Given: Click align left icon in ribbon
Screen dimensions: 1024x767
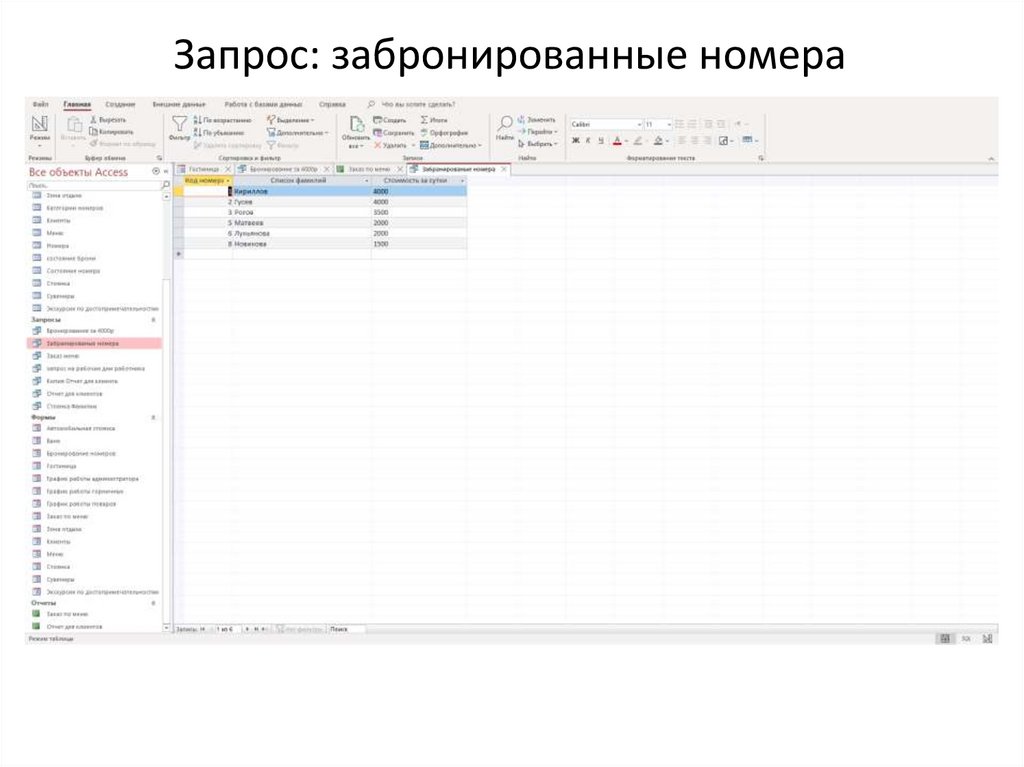Looking at the screenshot, I should click(682, 140).
